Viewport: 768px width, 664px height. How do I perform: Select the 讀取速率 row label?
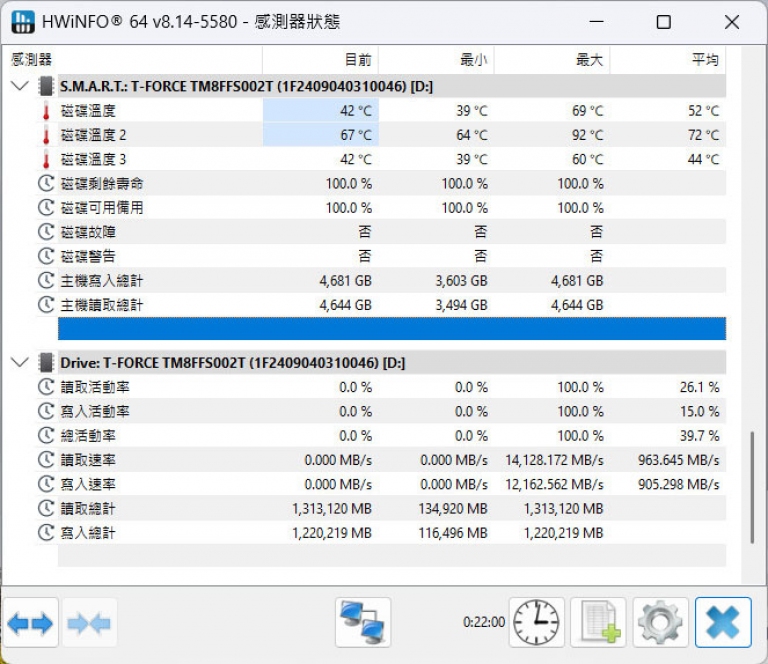88,460
